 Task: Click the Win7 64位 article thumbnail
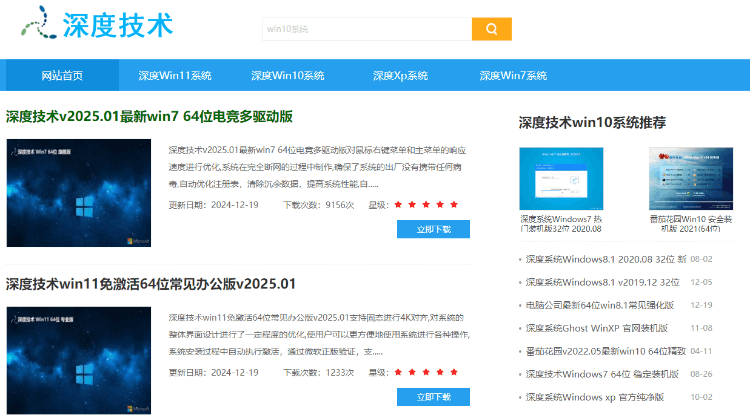point(79,193)
